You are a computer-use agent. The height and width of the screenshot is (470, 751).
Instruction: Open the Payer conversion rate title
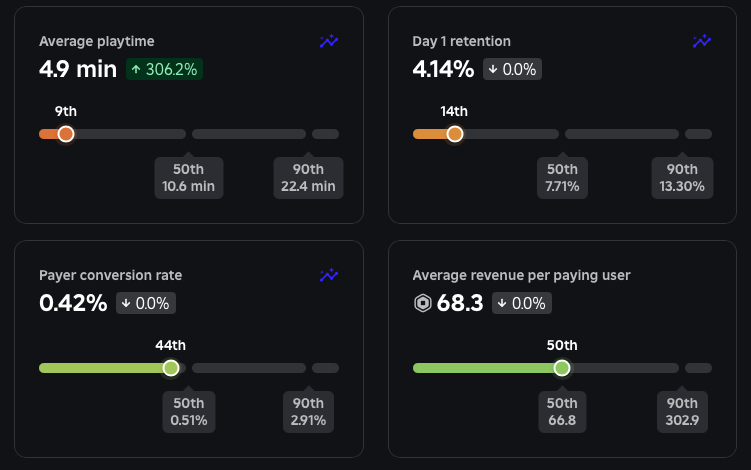point(110,275)
